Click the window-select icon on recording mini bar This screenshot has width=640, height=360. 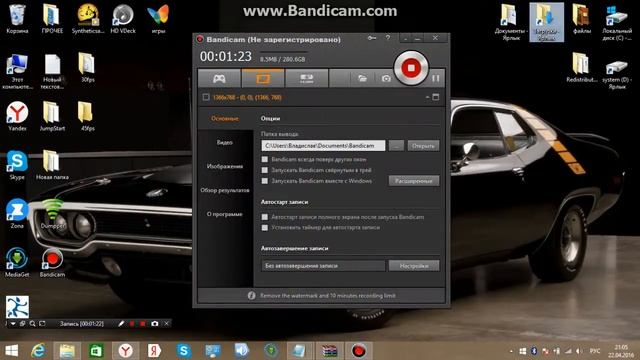22,324
